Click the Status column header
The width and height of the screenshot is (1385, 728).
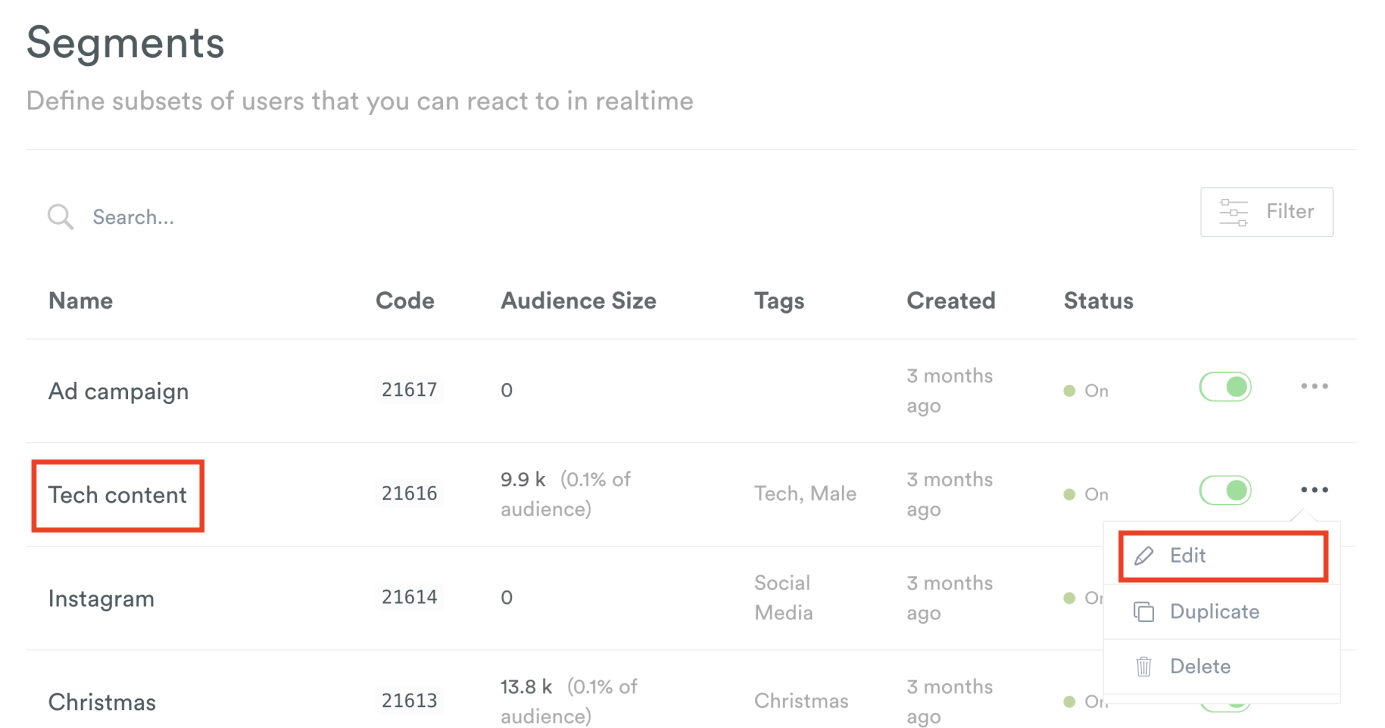click(1098, 301)
